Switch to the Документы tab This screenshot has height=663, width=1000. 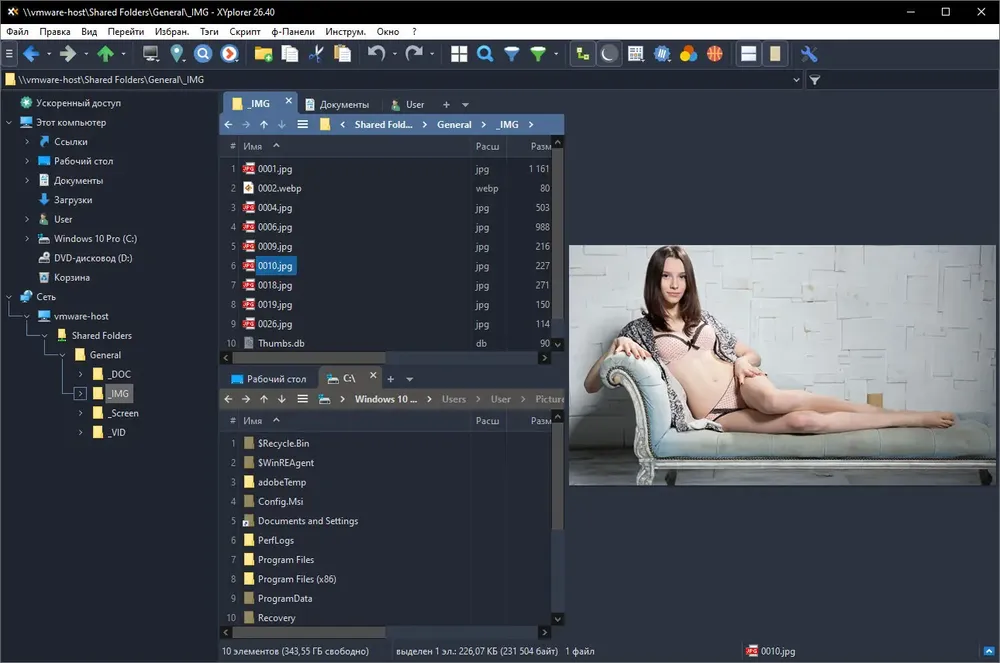tap(337, 105)
